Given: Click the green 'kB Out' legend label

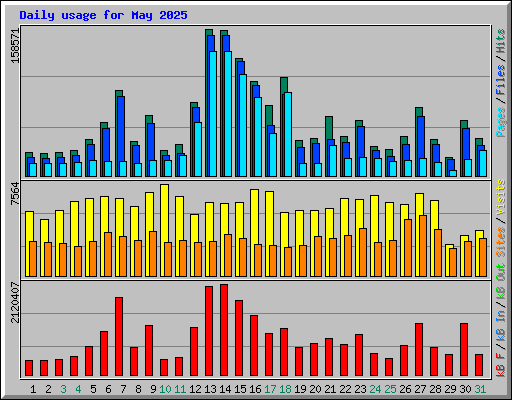Looking at the screenshot, I should coord(501,282).
